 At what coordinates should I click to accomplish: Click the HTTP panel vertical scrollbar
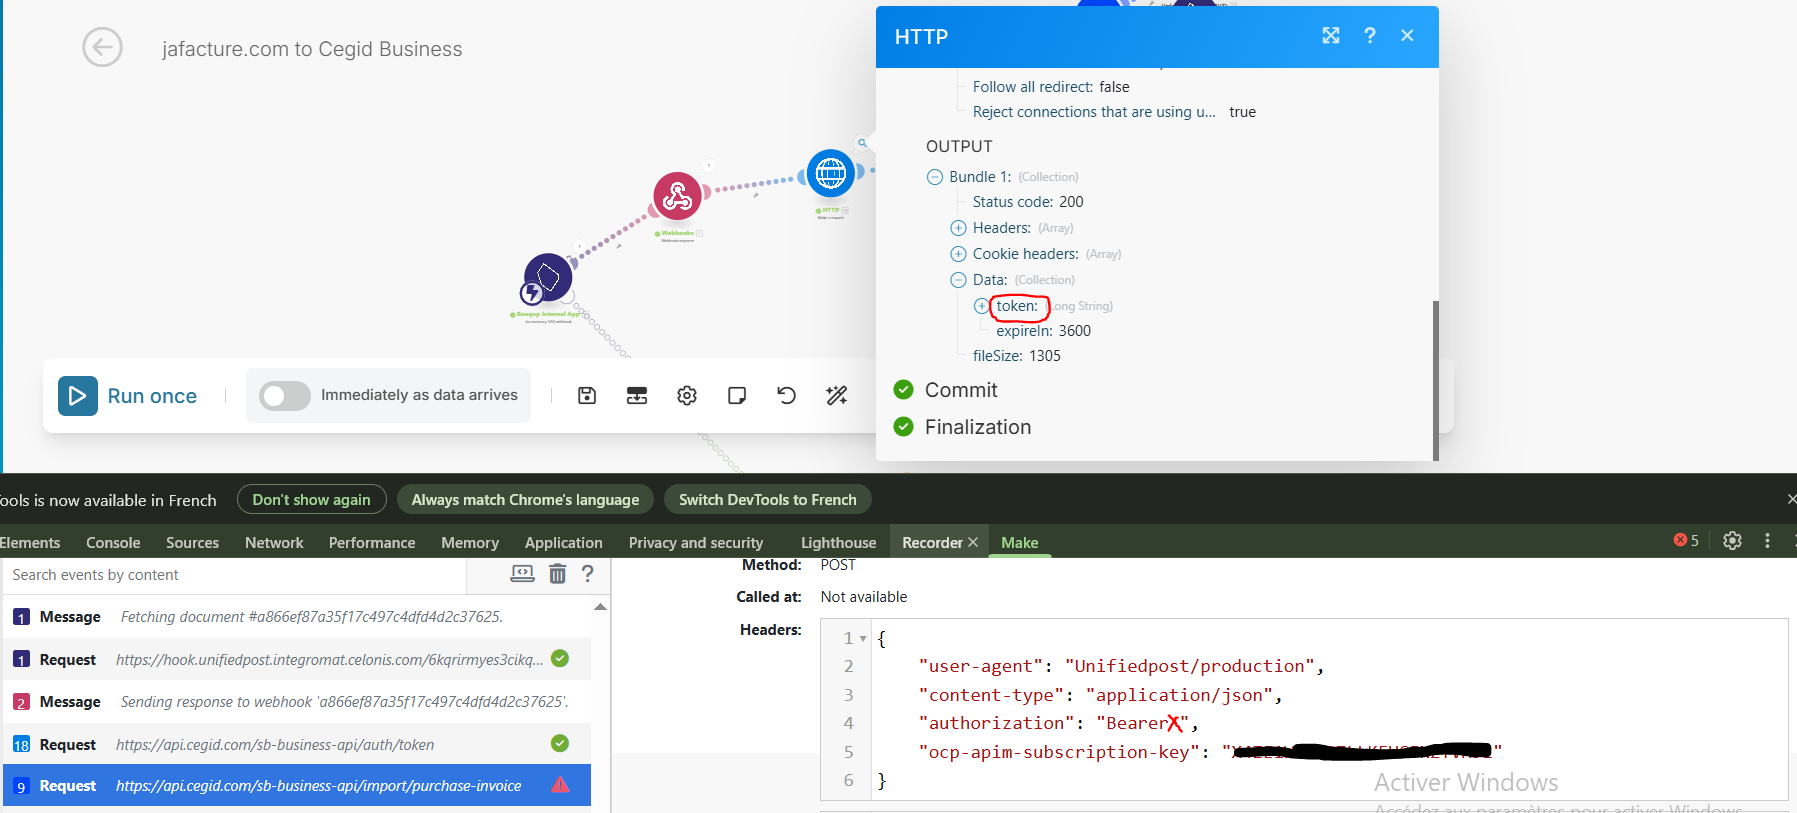(1436, 380)
